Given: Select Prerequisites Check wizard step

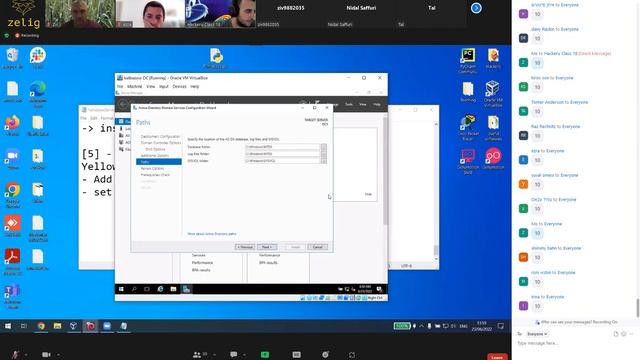Looking at the screenshot, I should point(155,175).
